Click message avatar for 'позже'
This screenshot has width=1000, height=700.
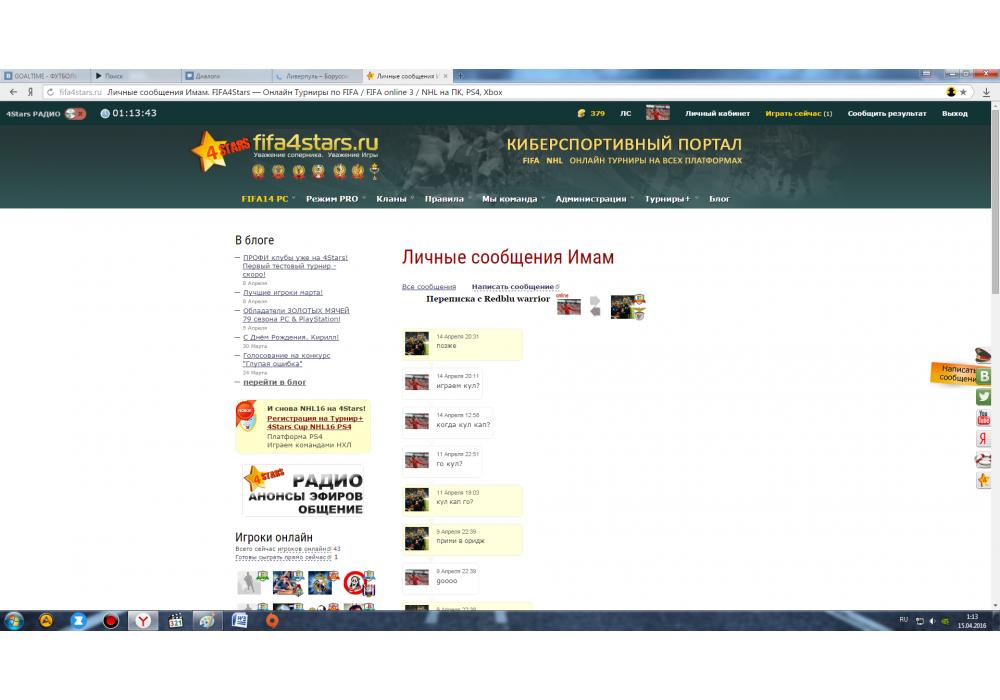pos(417,344)
